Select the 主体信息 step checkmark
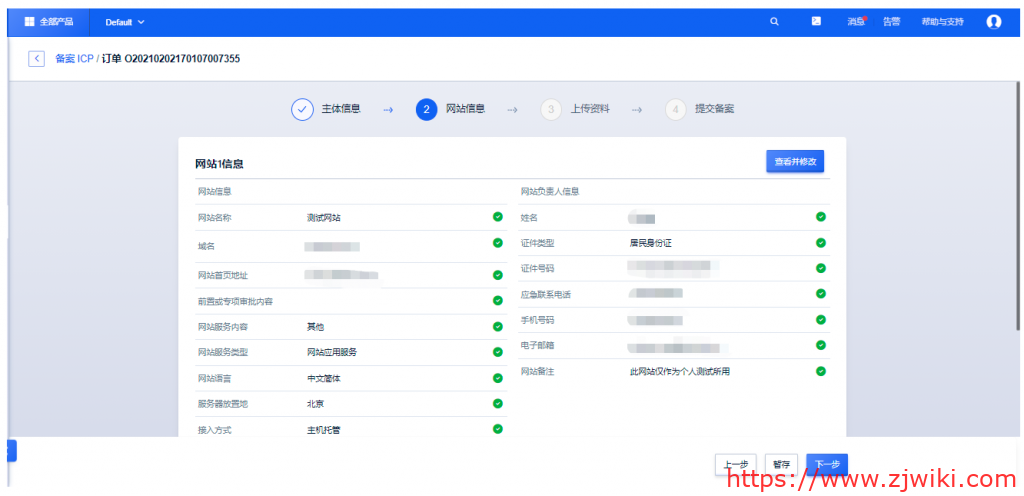1024x496 pixels. pyautogui.click(x=302, y=110)
